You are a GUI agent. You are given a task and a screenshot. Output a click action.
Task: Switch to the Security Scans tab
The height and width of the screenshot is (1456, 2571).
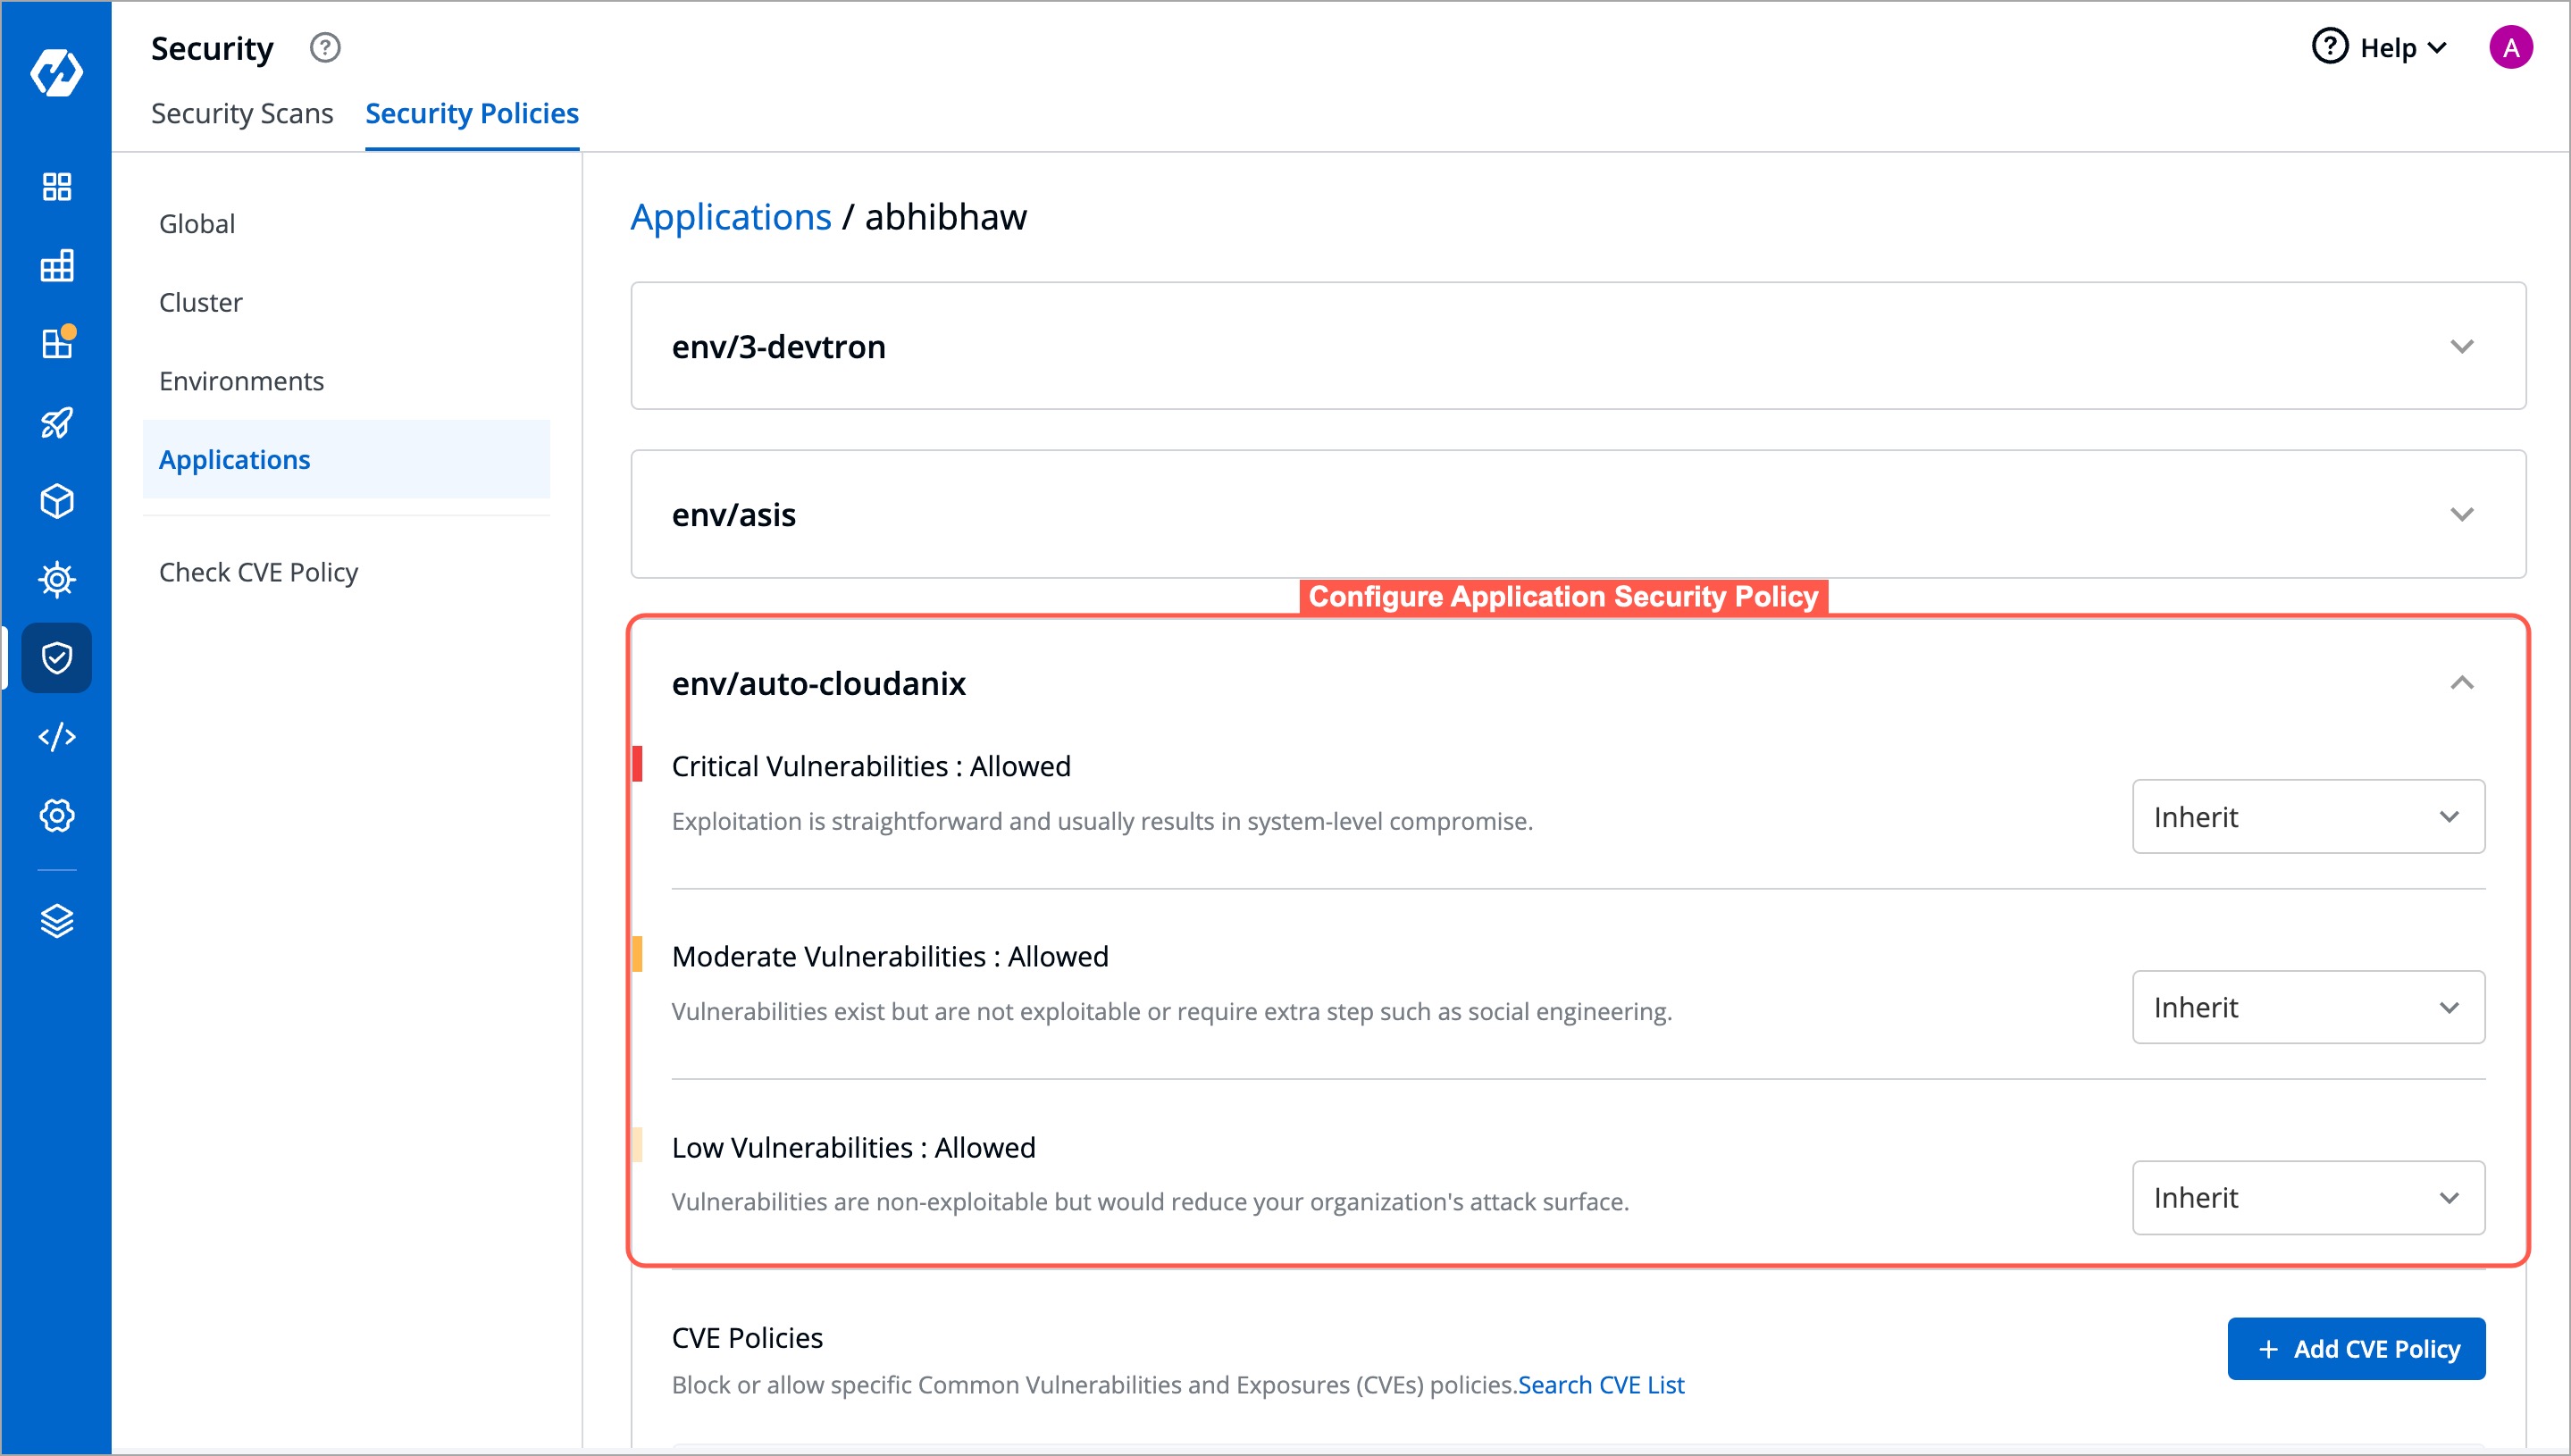click(x=242, y=113)
